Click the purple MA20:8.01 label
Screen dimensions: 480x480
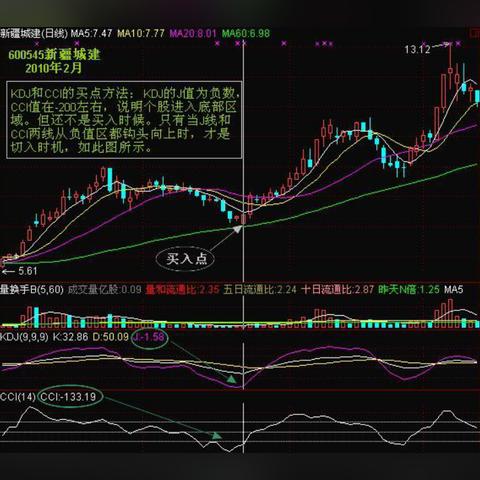pyautogui.click(x=193, y=33)
